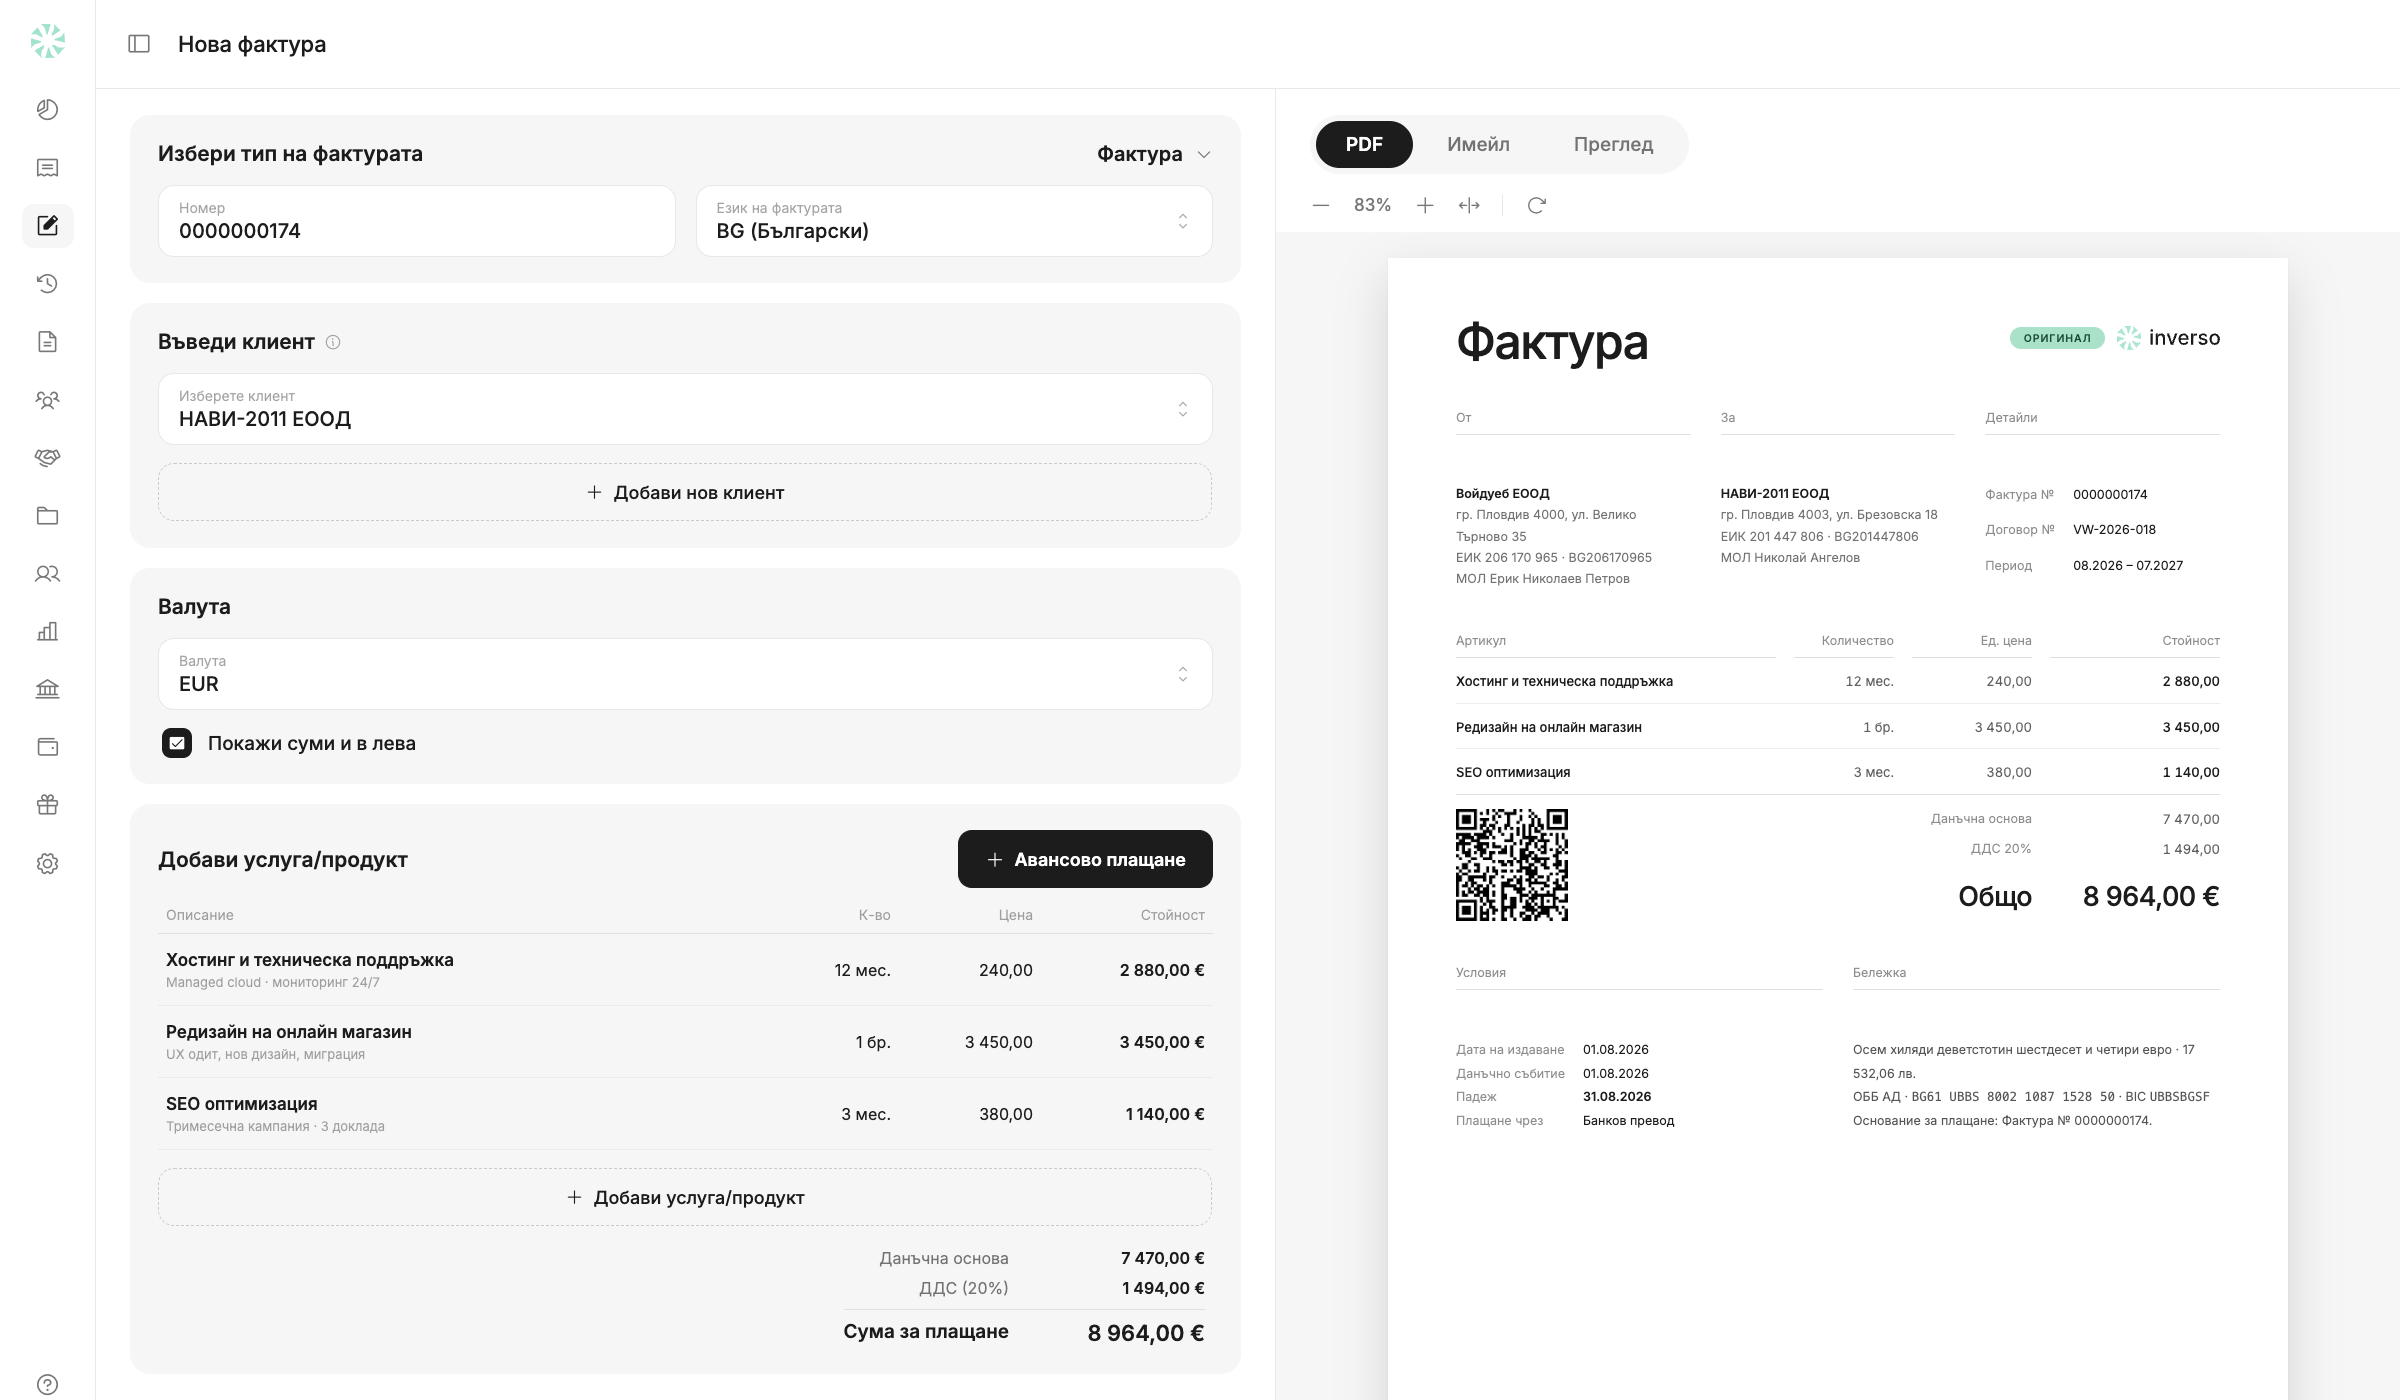This screenshot has height=1400, width=2400.
Task: Open the documents page sidebar icon
Action: [47, 342]
